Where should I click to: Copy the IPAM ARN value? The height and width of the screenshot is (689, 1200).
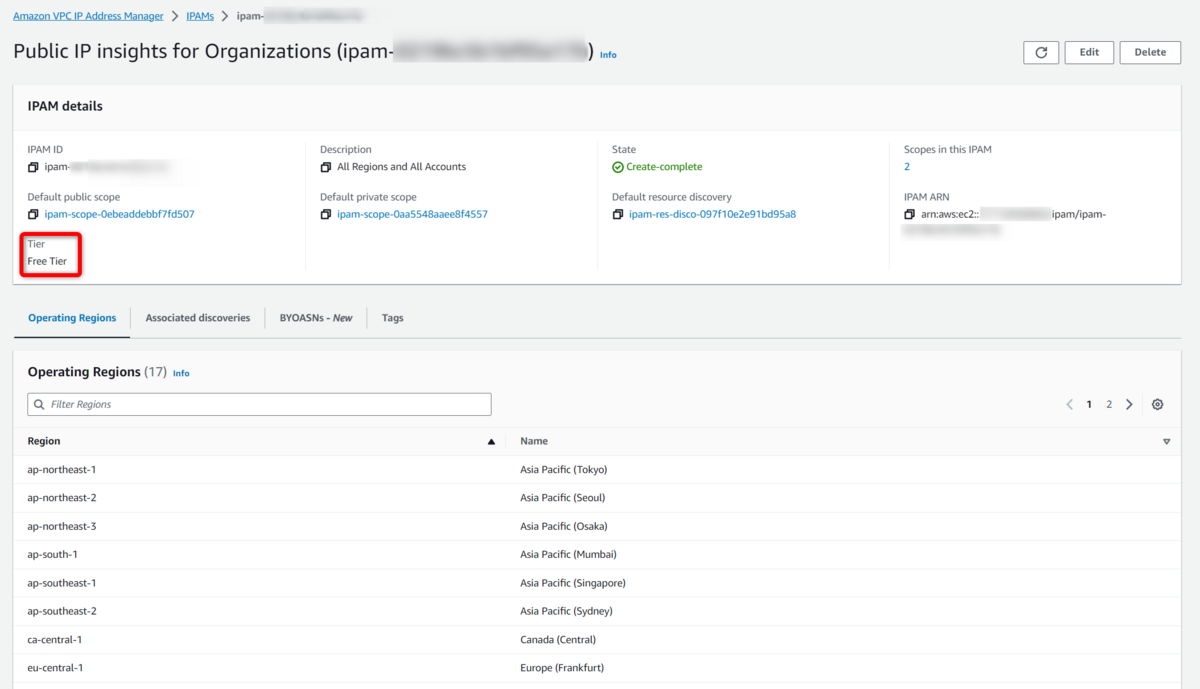[x=909, y=214]
